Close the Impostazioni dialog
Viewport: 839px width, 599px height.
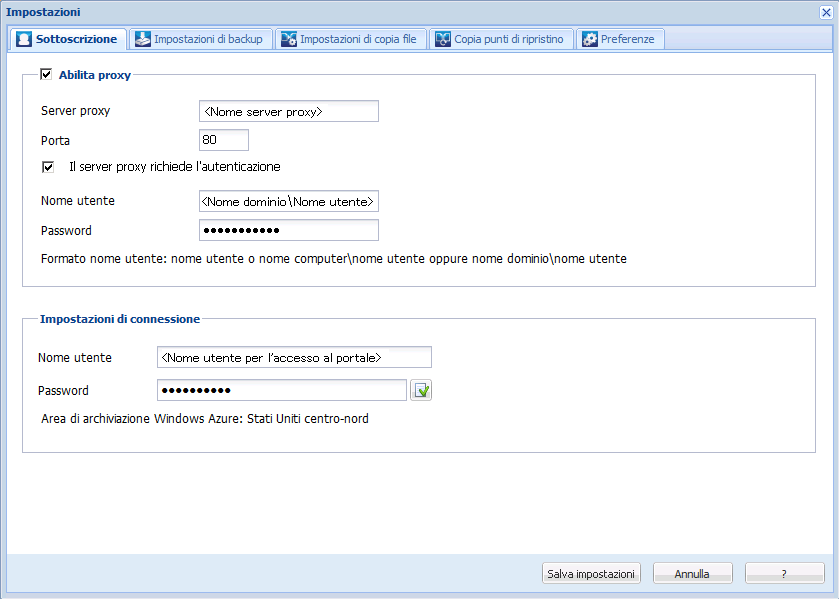(x=826, y=12)
